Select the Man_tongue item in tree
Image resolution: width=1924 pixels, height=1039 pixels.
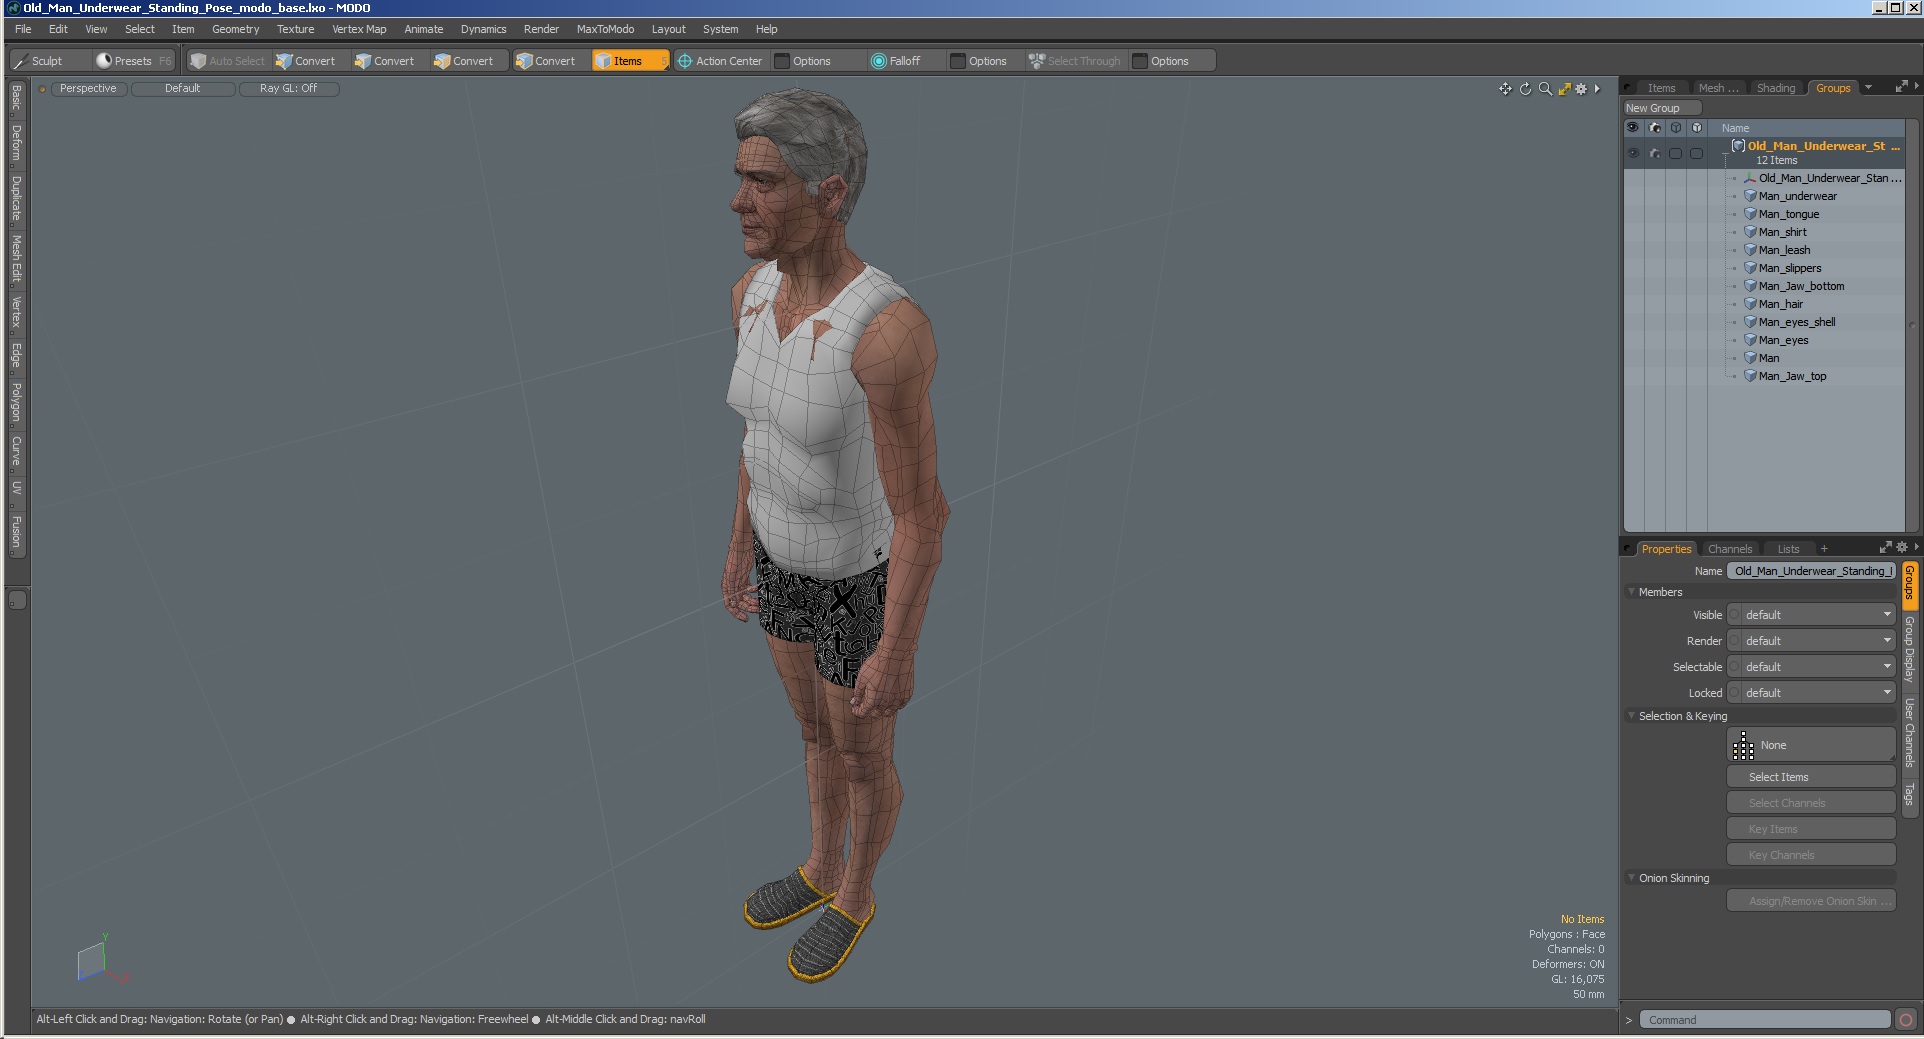click(x=1789, y=214)
